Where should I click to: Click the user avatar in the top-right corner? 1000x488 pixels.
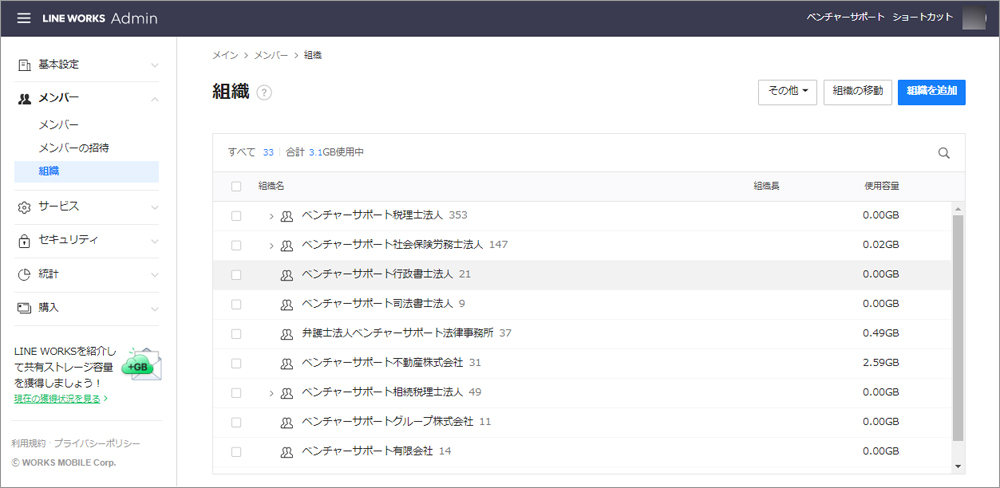tap(973, 19)
